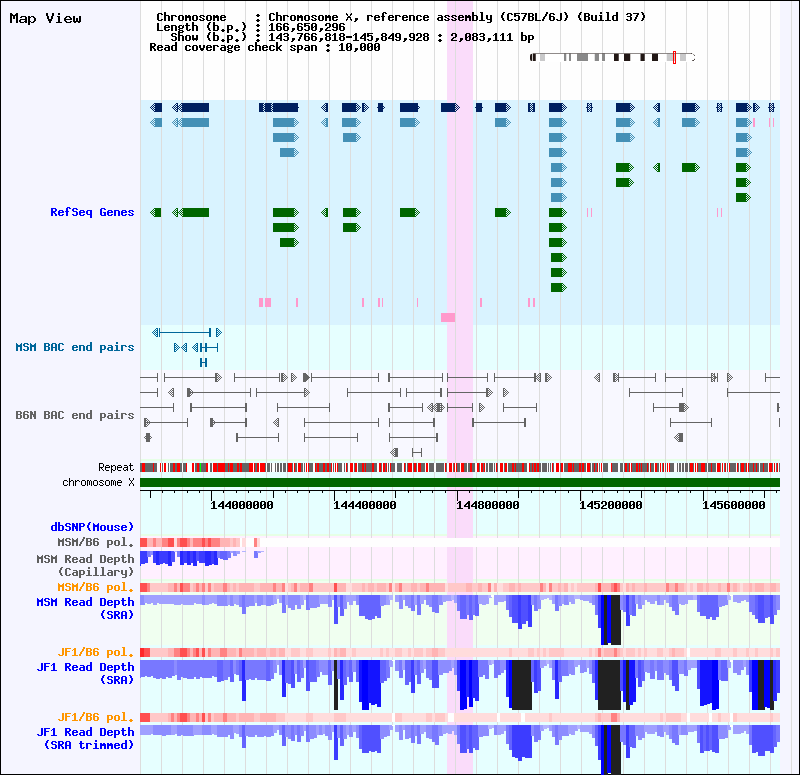Click the large pink block in RefSeq track

pos(448,317)
